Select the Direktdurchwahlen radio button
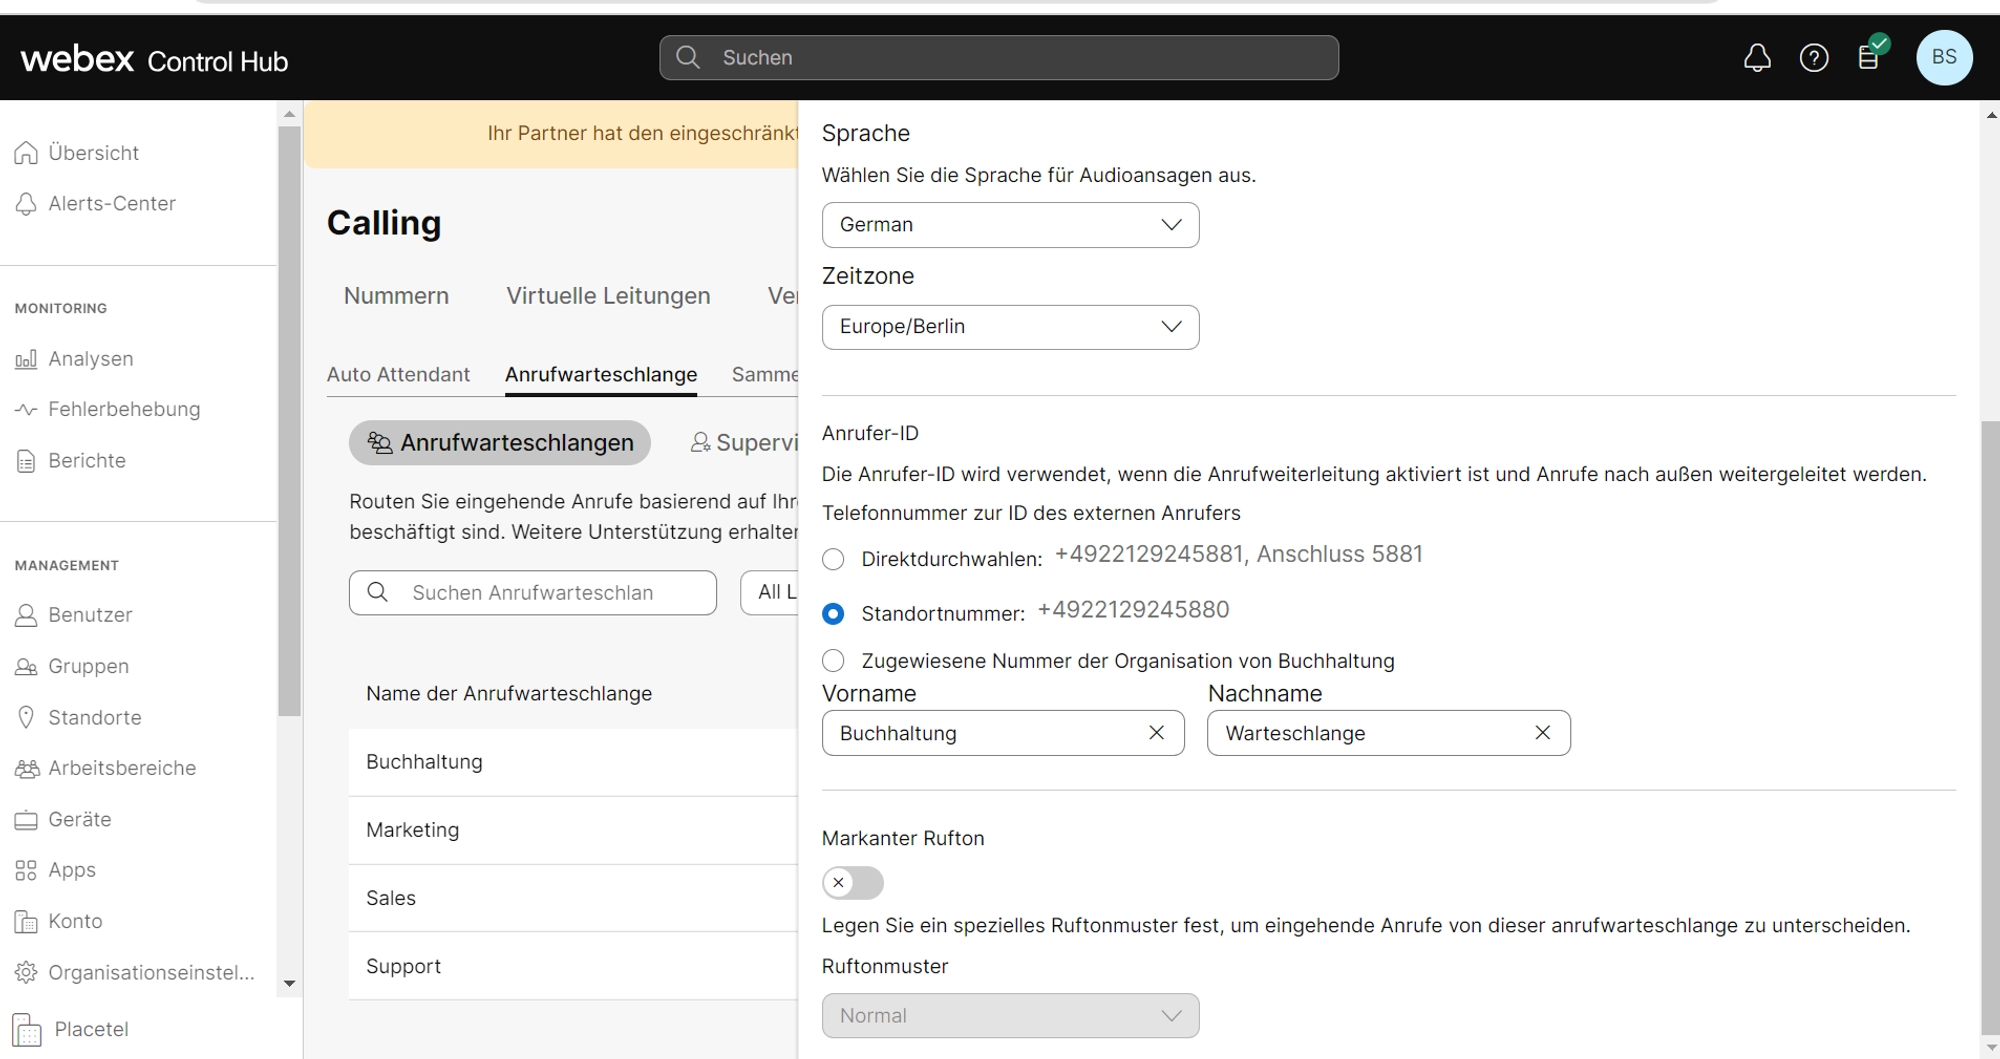 (x=833, y=559)
